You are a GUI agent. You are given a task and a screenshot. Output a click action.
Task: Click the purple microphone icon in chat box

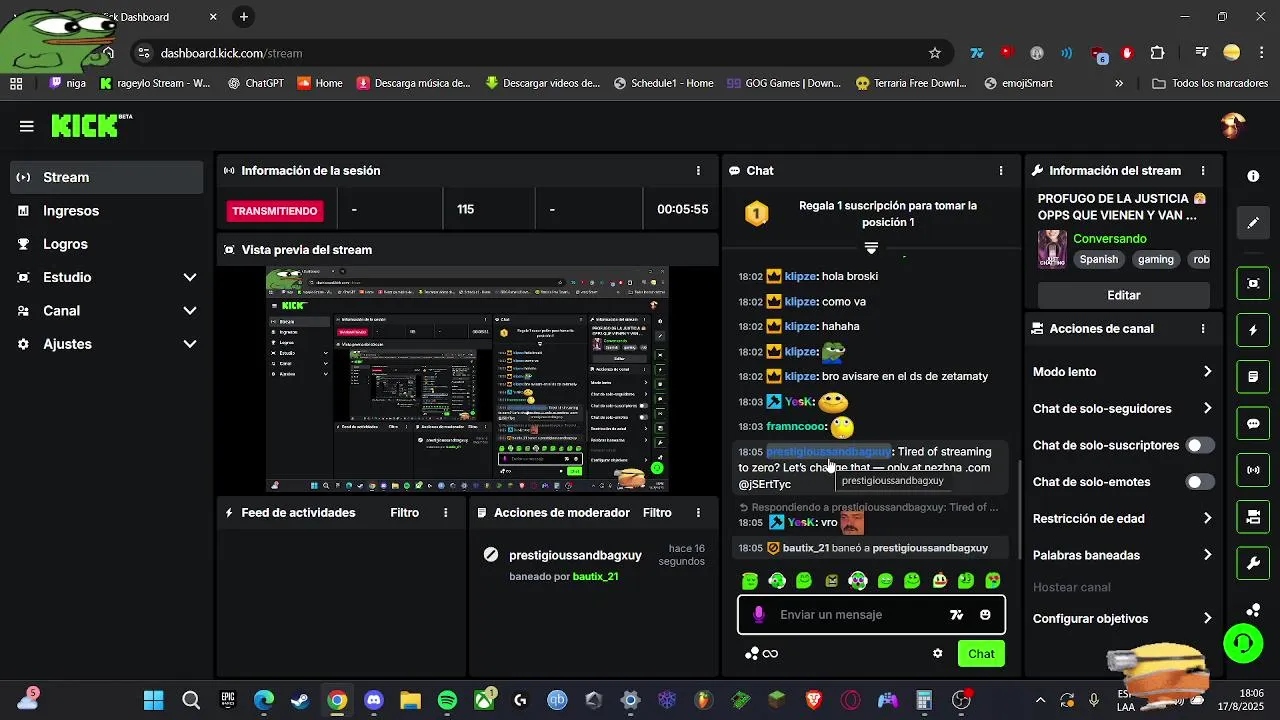pyautogui.click(x=759, y=615)
